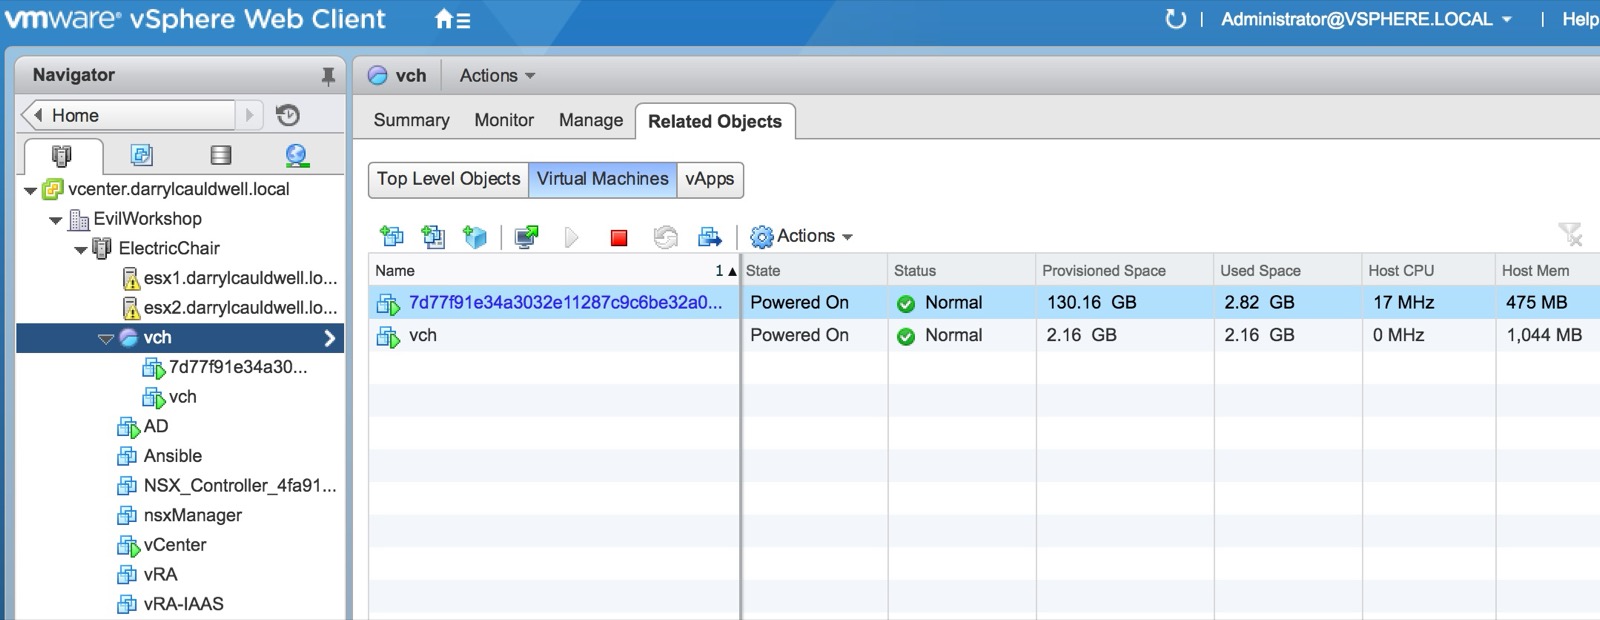
Task: Open the navigation history clock icon
Action: click(288, 115)
